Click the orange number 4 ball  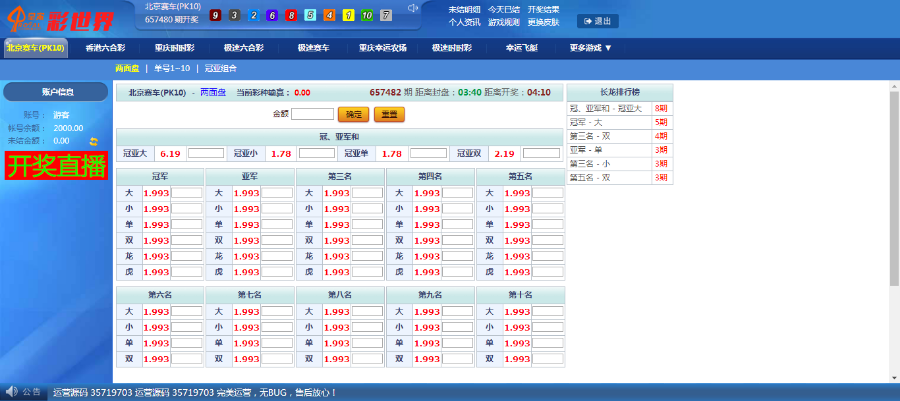point(329,15)
